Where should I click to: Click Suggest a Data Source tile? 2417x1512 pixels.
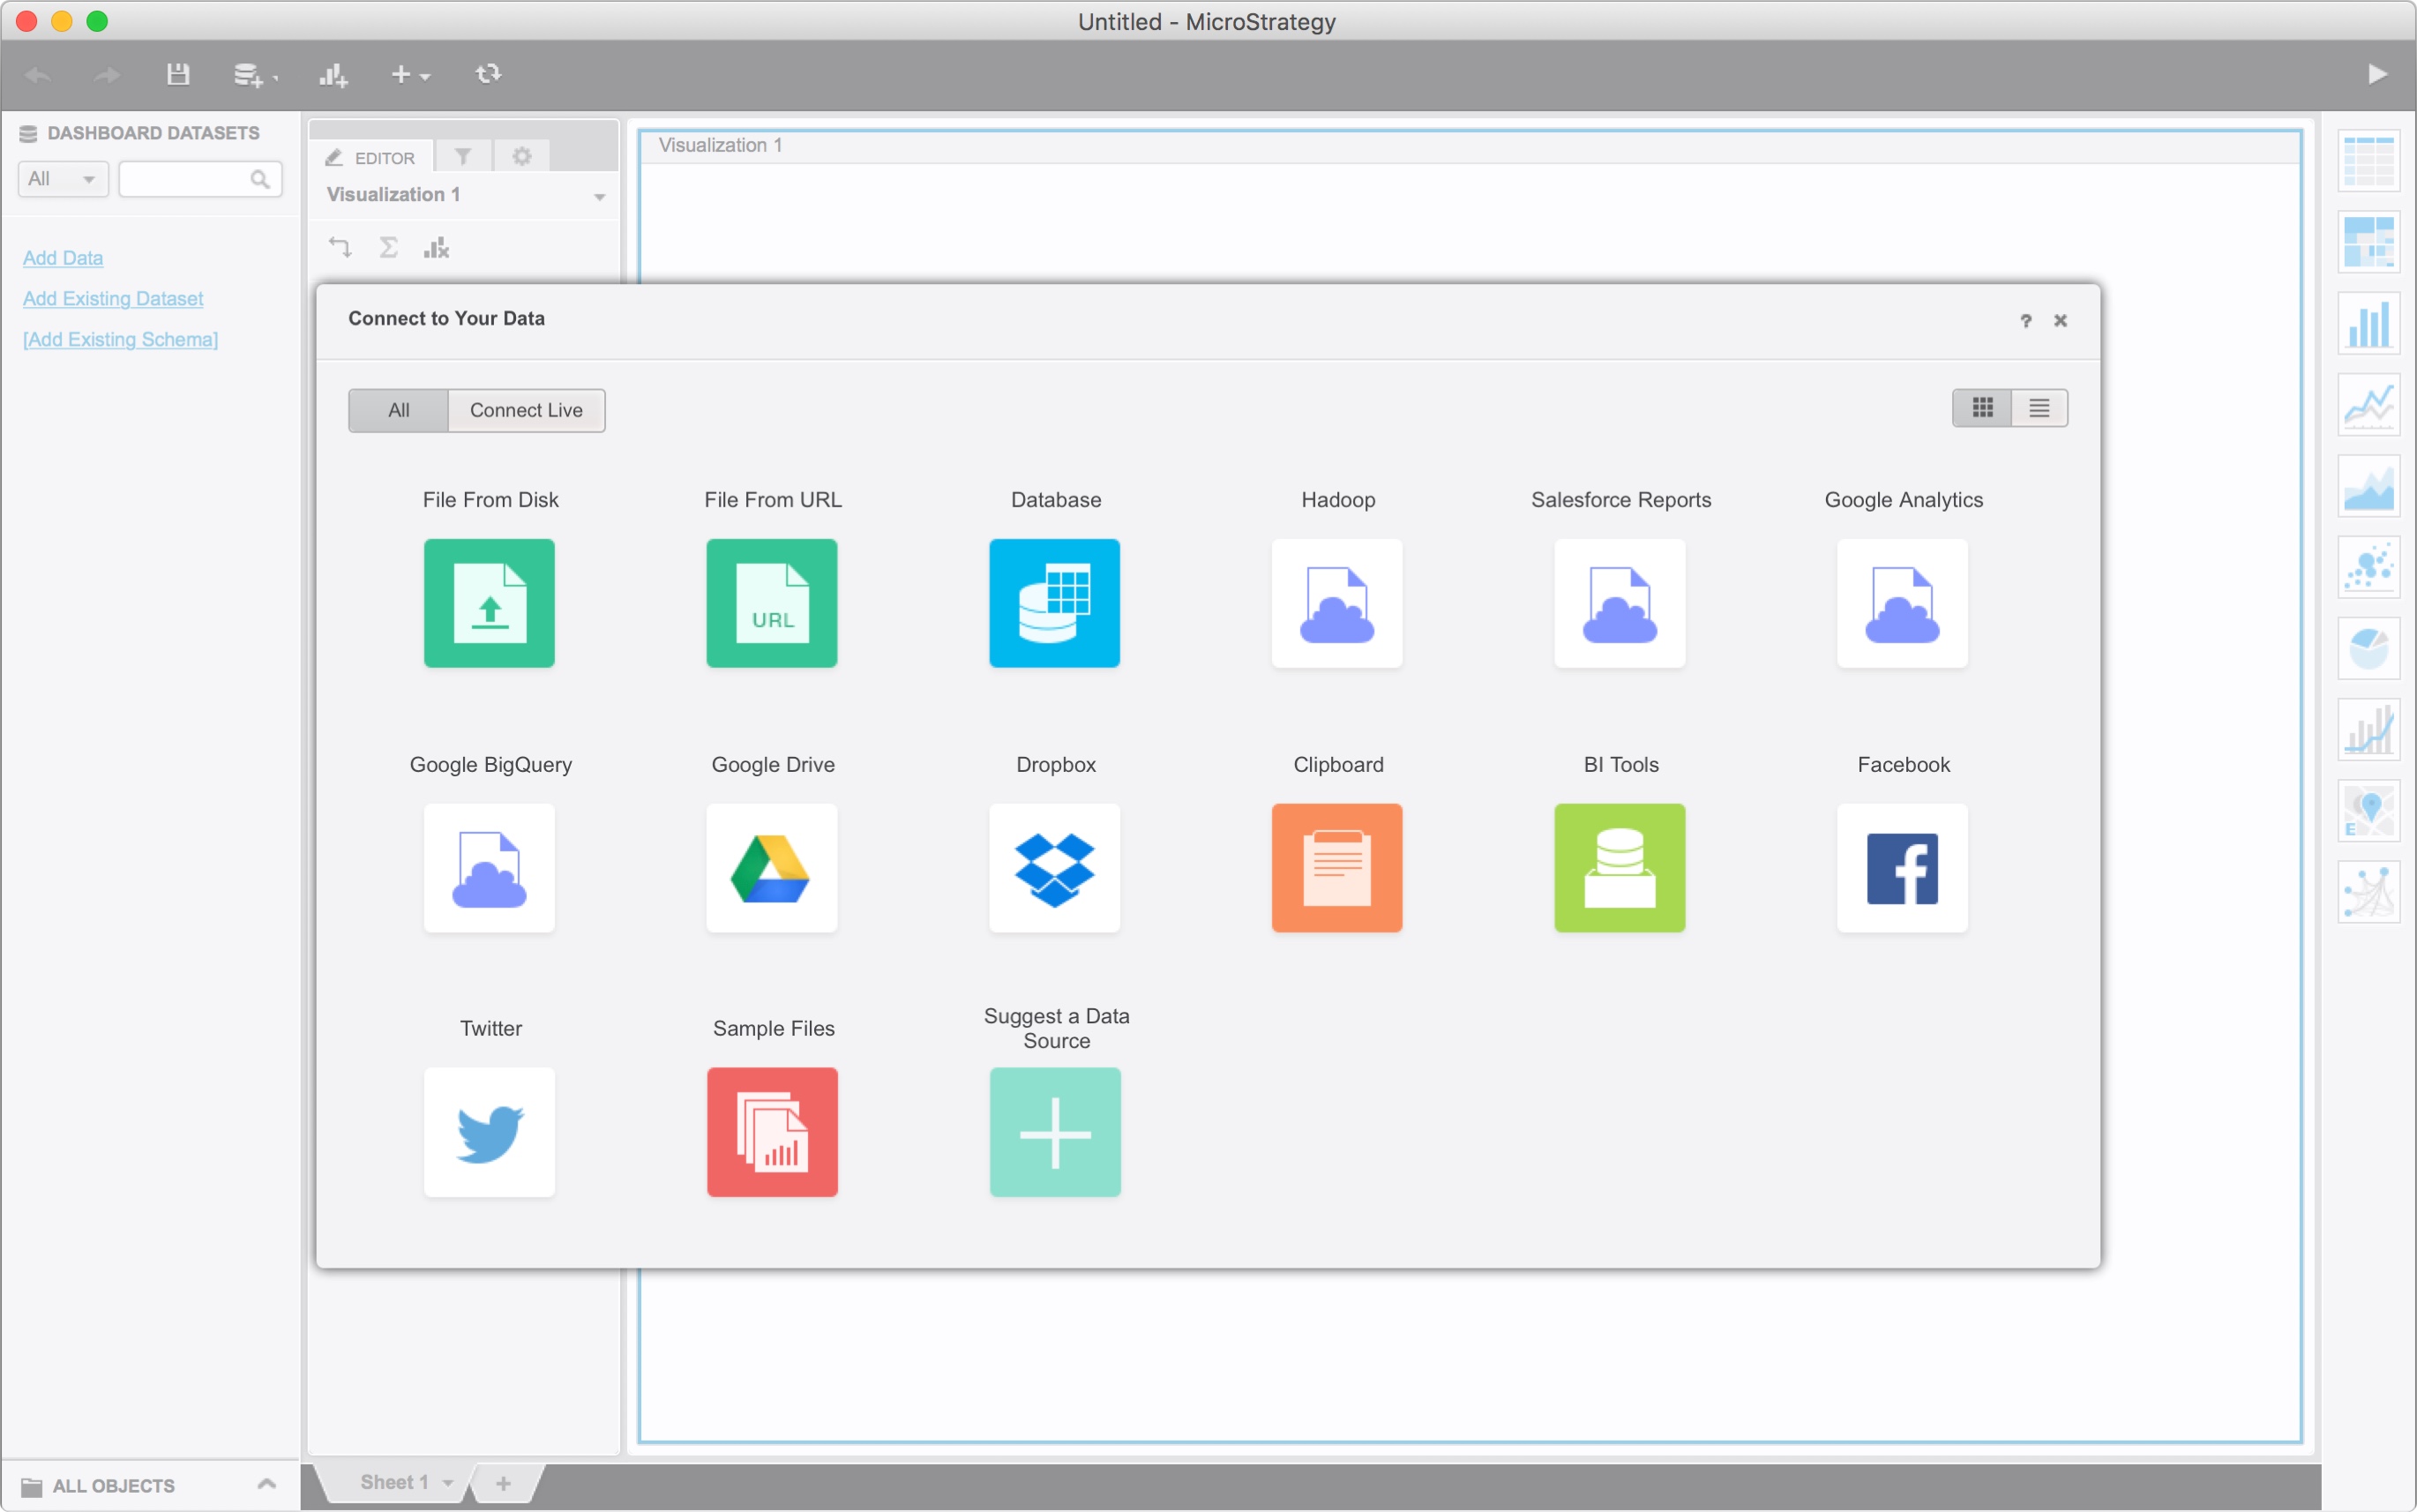click(1054, 1132)
